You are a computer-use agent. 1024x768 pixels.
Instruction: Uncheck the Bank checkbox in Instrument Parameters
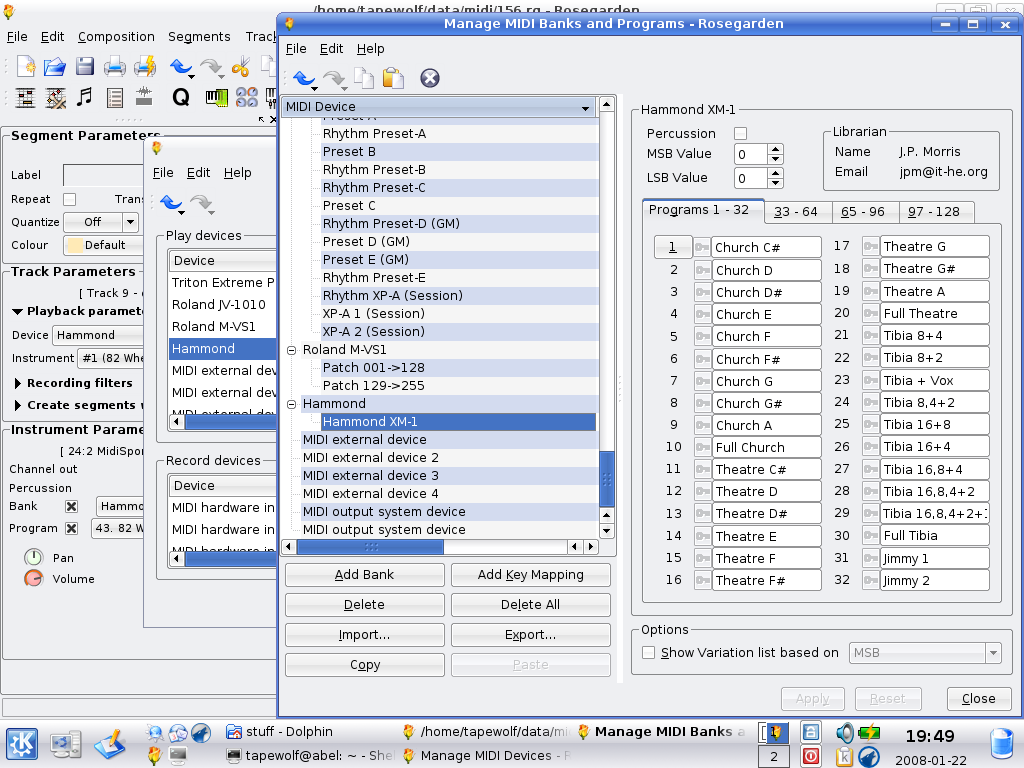click(x=71, y=506)
